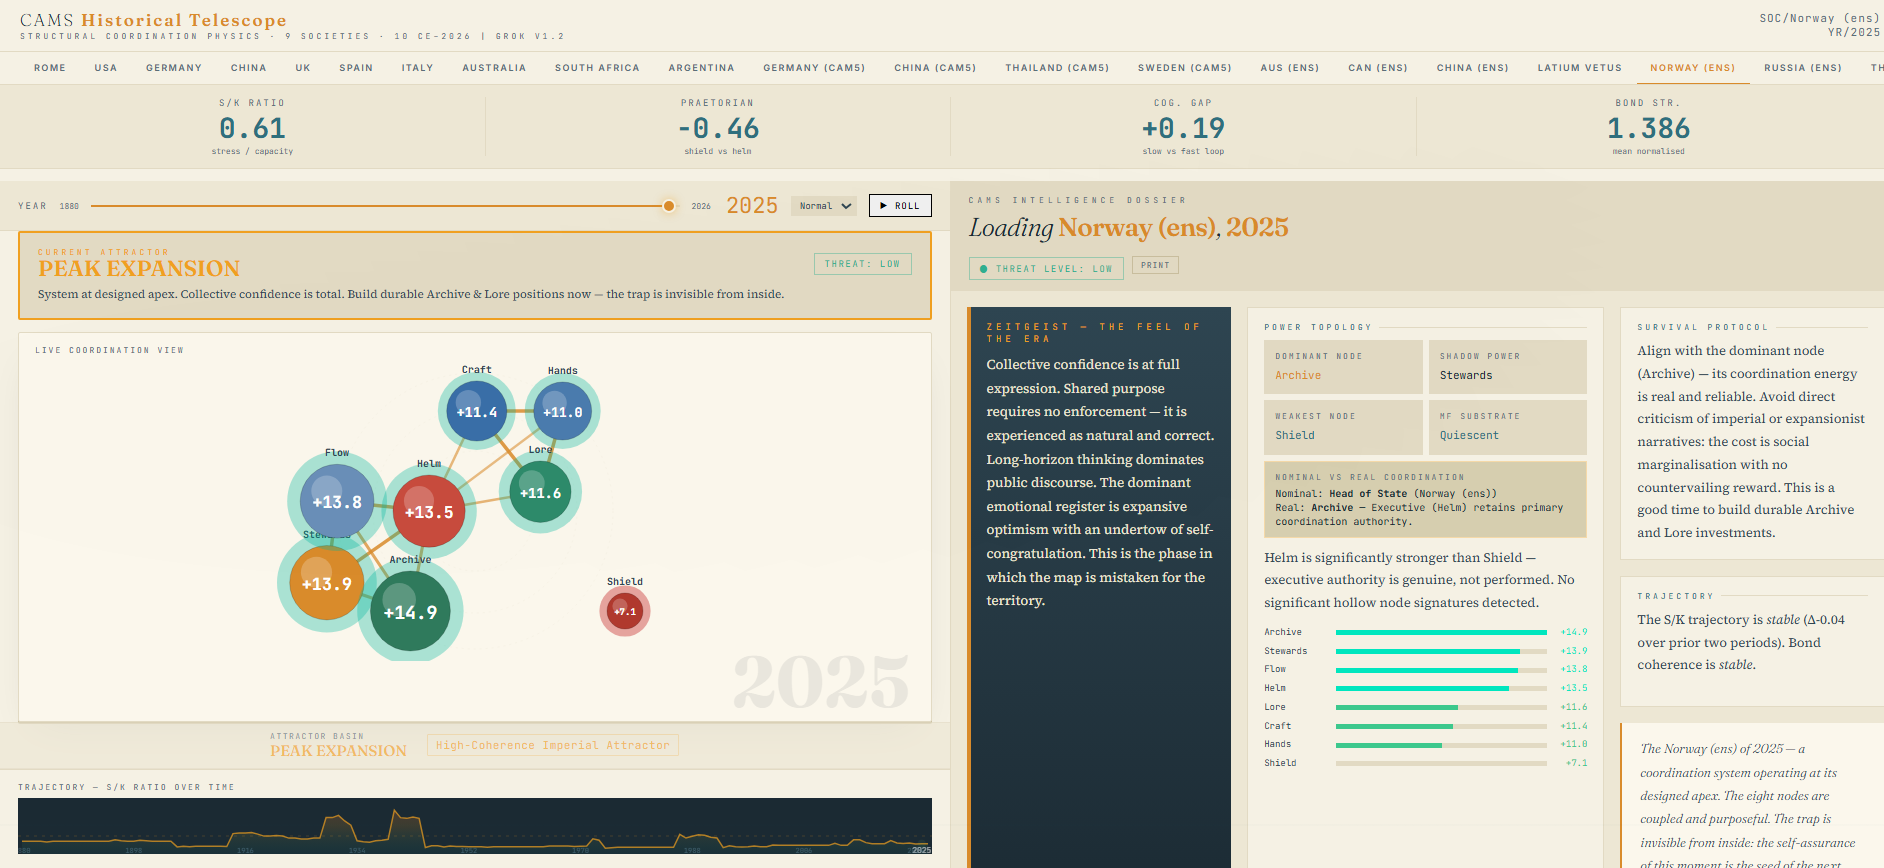Open the Normal mode dropdown
Viewport: 1884px width, 868px height.
[x=825, y=206]
